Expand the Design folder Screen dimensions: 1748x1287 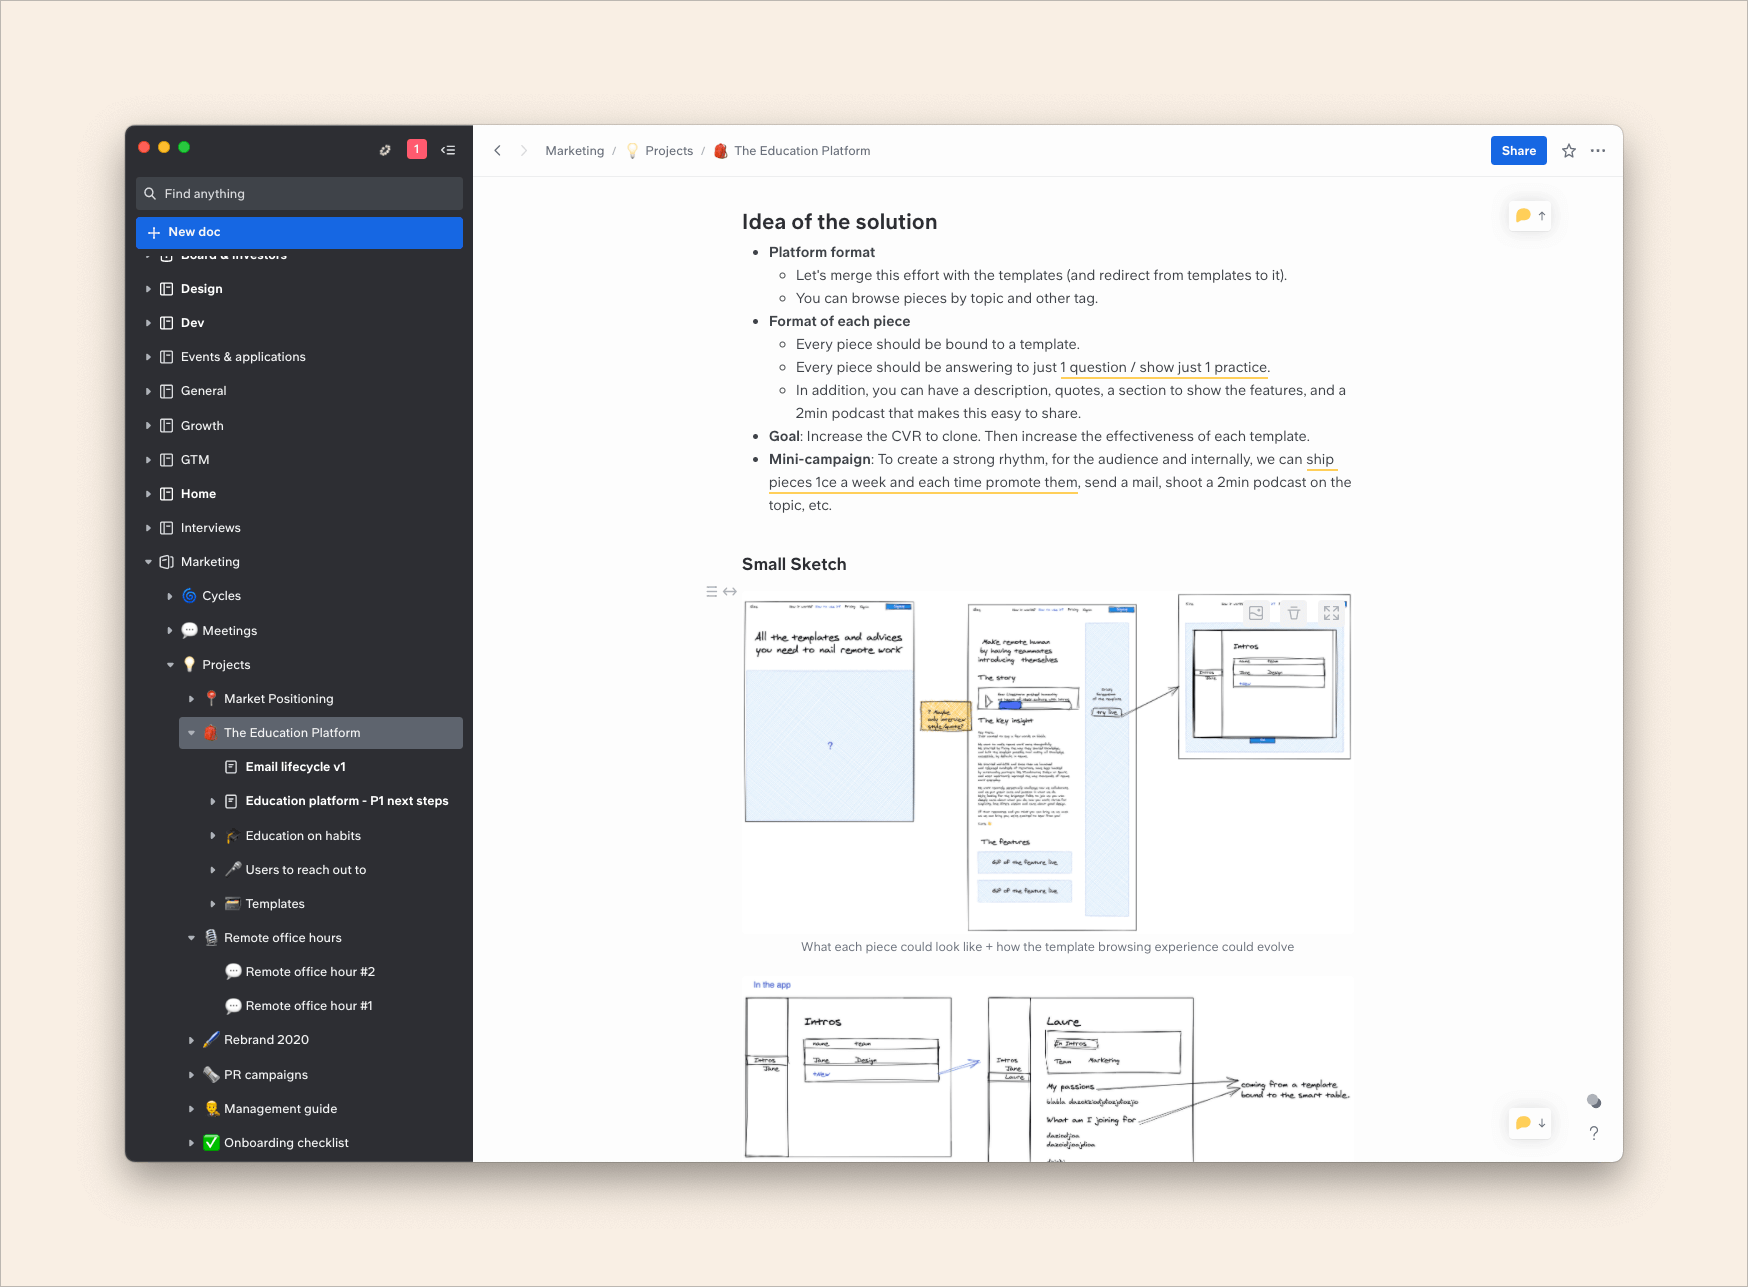coord(148,289)
